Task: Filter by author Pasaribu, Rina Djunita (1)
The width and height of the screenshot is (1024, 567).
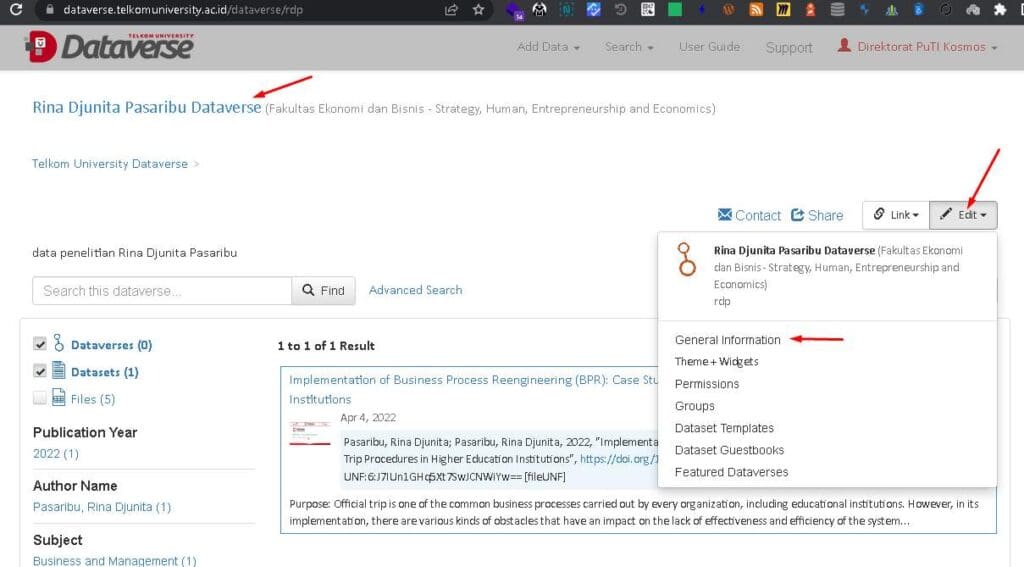Action: [102, 507]
